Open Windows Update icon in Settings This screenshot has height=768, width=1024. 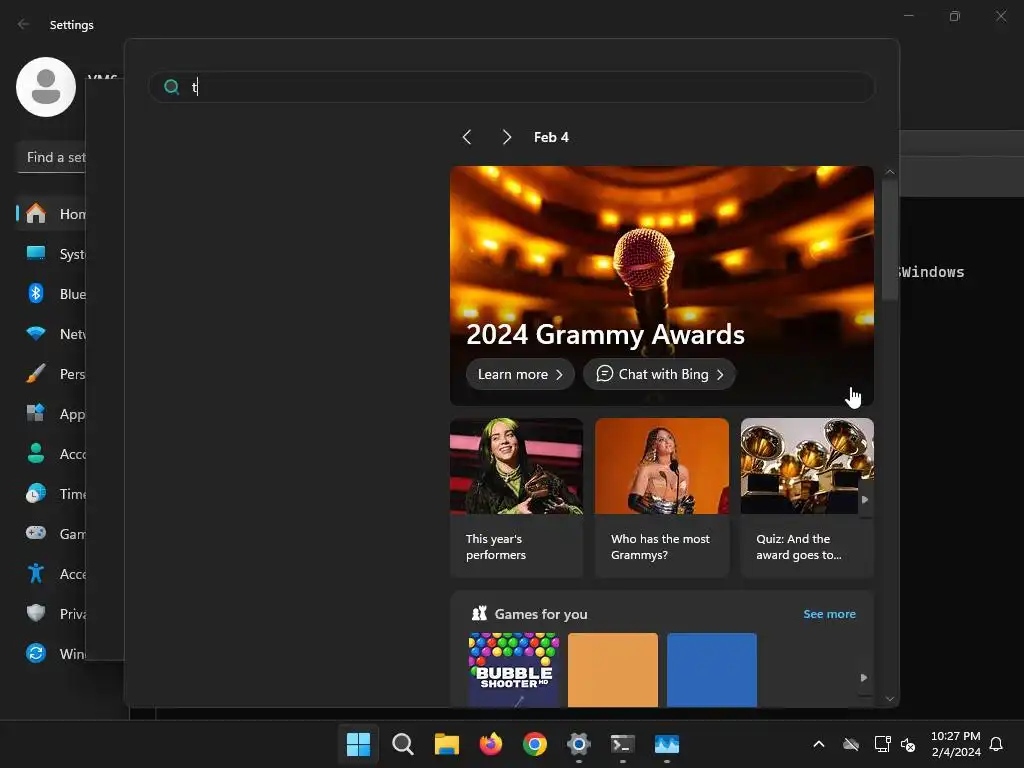click(x=36, y=653)
